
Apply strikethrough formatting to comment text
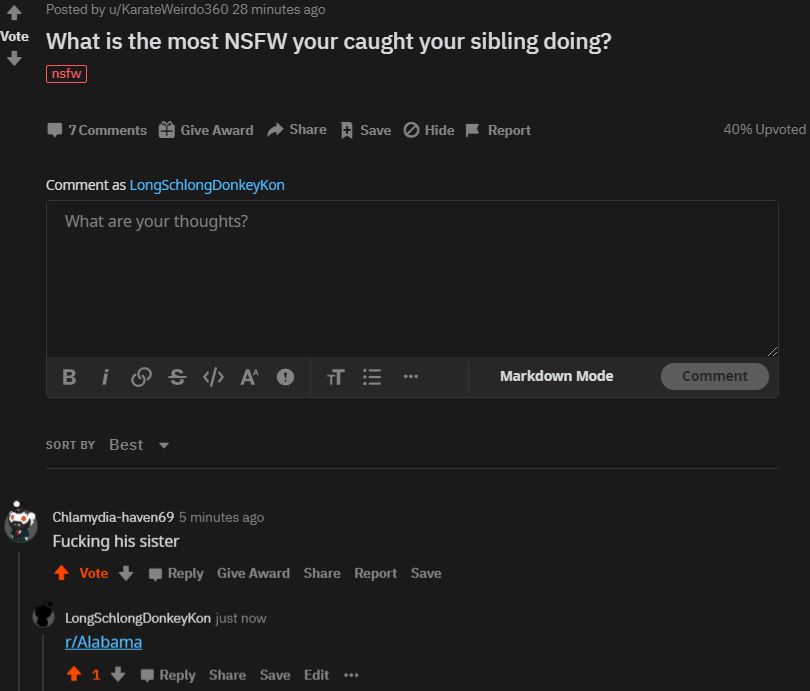point(177,377)
